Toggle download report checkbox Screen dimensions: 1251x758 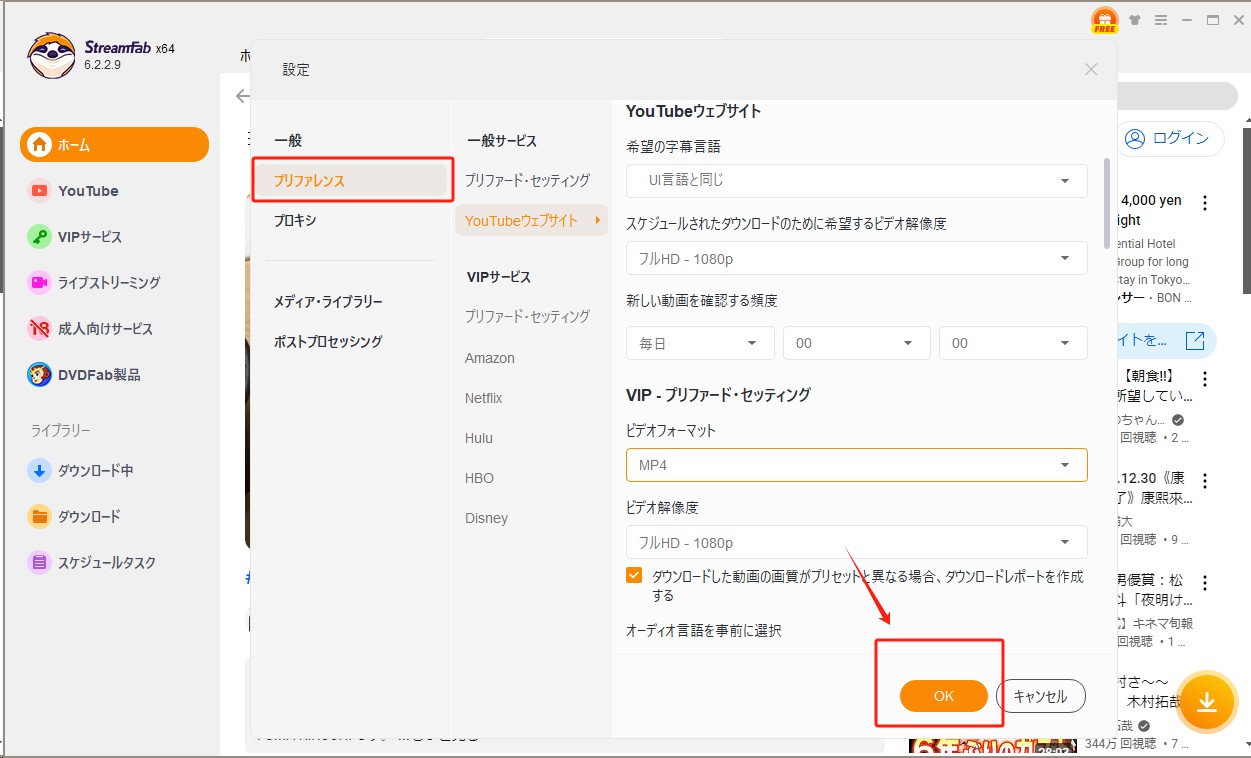pyautogui.click(x=634, y=575)
